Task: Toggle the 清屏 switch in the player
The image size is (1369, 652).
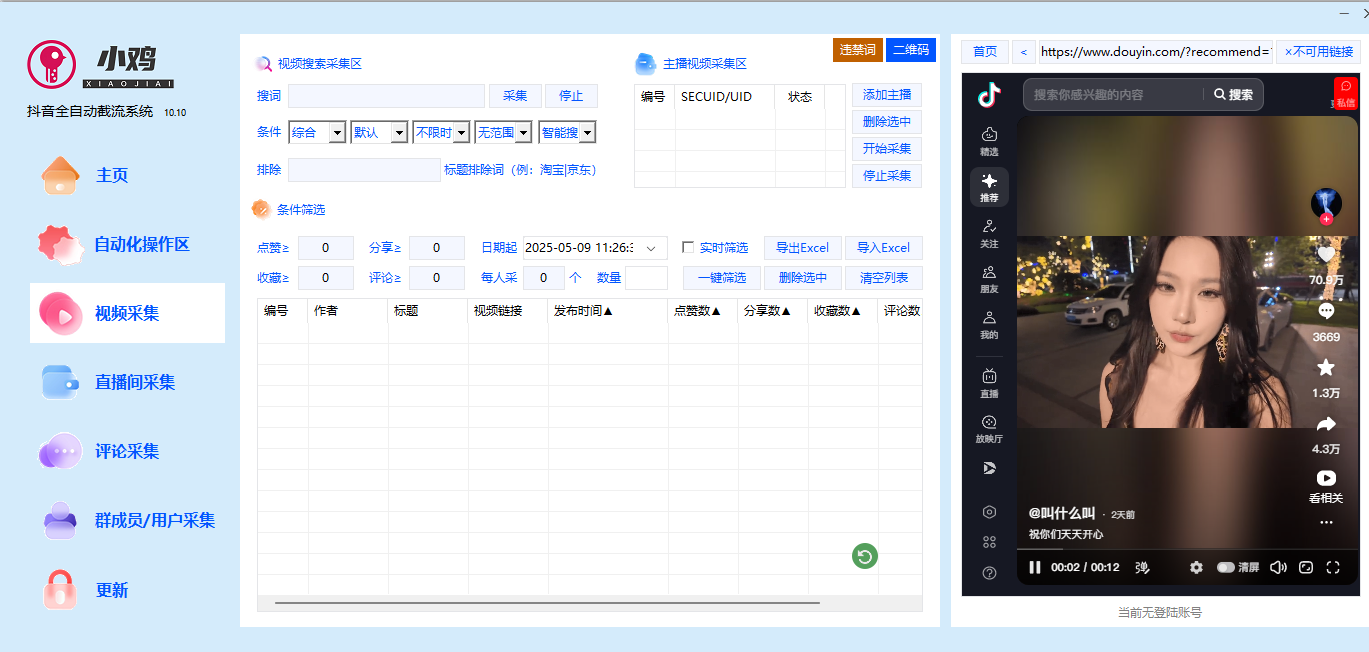Action: click(x=1227, y=567)
